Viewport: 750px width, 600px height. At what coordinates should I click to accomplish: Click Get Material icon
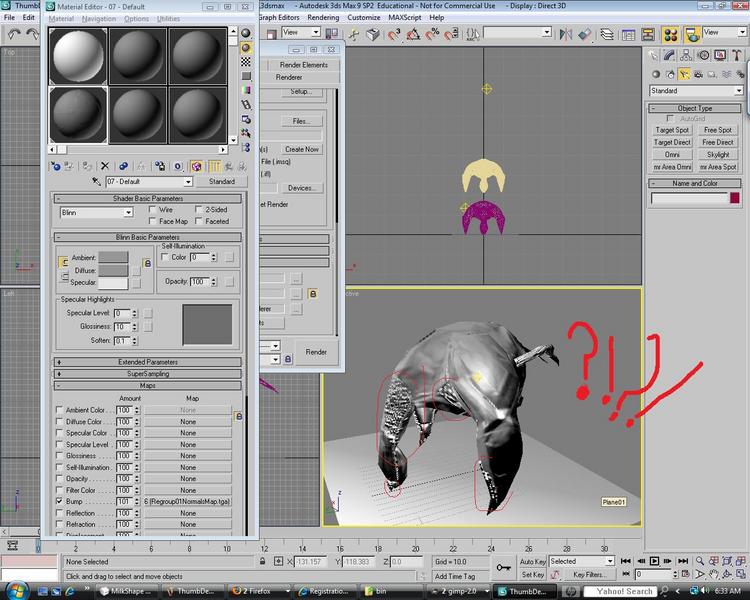pos(55,167)
